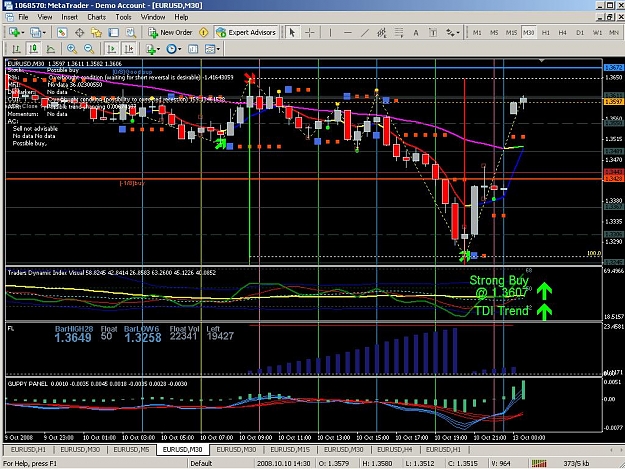625x469 pixels.
Task: Click the New Order button
Action: (170, 32)
